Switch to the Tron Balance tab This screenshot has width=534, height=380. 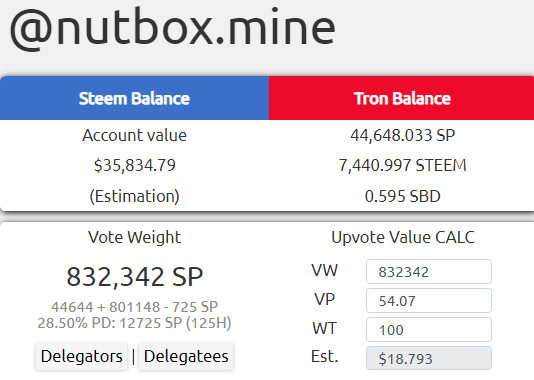pyautogui.click(x=402, y=98)
